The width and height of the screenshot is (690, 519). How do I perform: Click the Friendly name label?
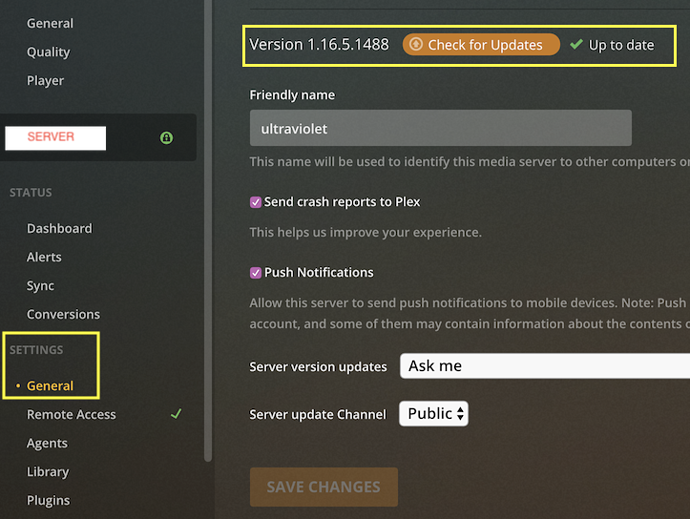click(292, 95)
